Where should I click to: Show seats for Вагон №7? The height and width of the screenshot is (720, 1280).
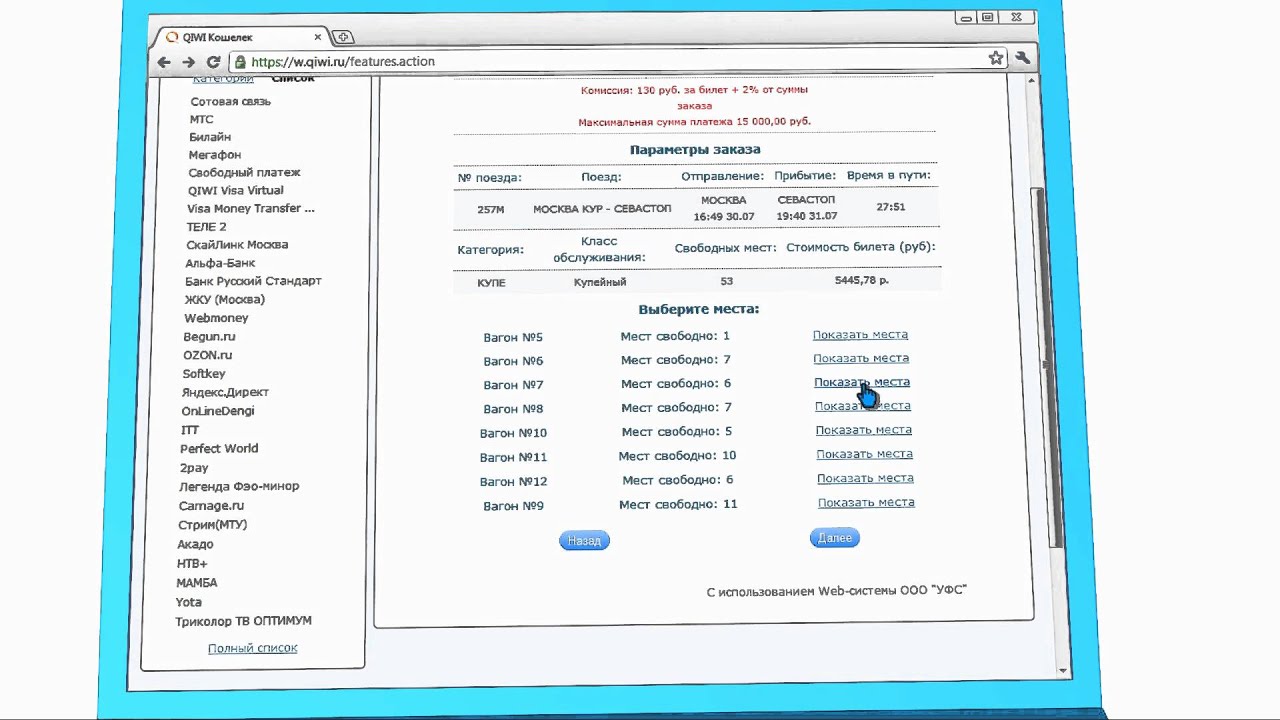point(862,382)
